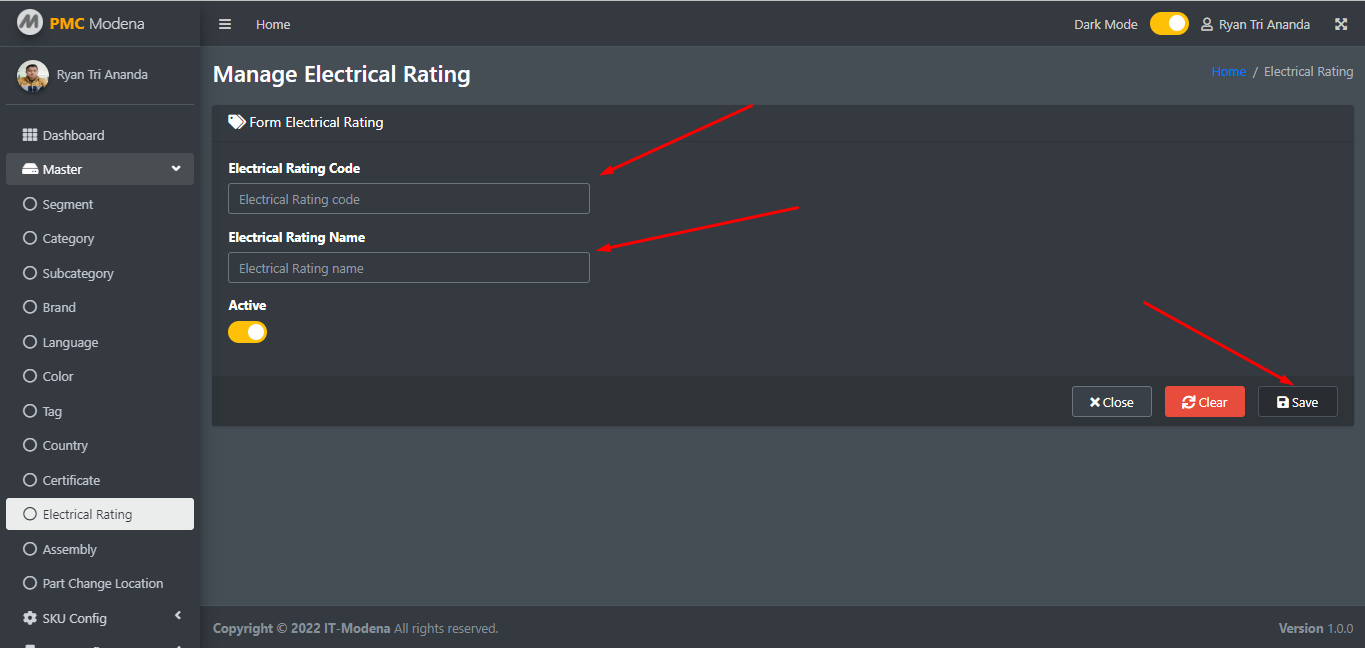Click the SKU Config gear icon
The height and width of the screenshot is (648, 1365).
(30, 618)
